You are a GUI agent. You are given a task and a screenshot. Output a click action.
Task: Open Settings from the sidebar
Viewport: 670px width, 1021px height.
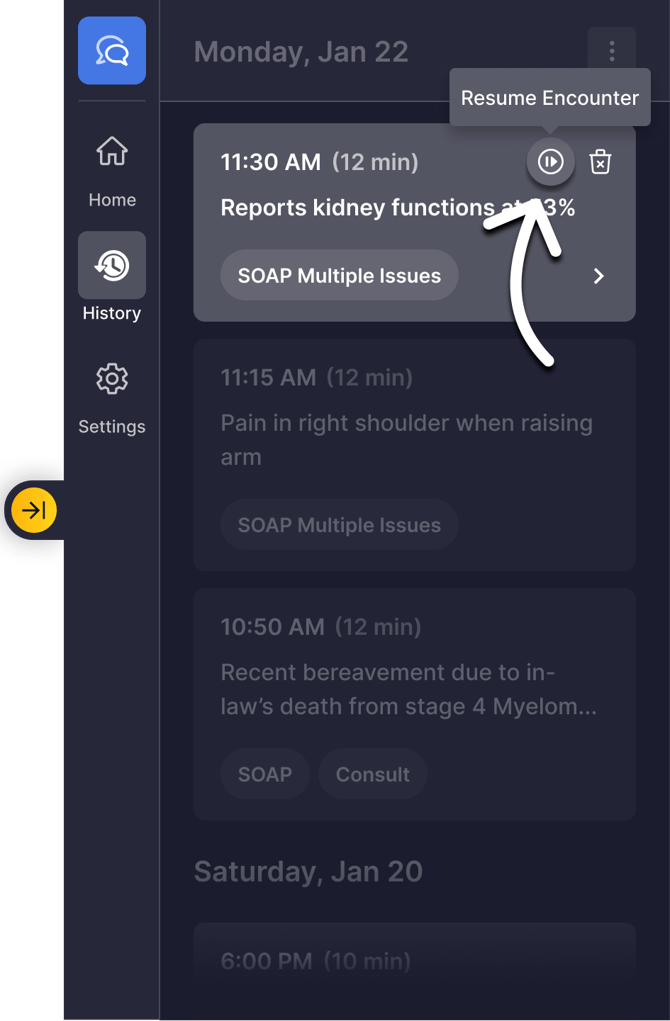(112, 396)
